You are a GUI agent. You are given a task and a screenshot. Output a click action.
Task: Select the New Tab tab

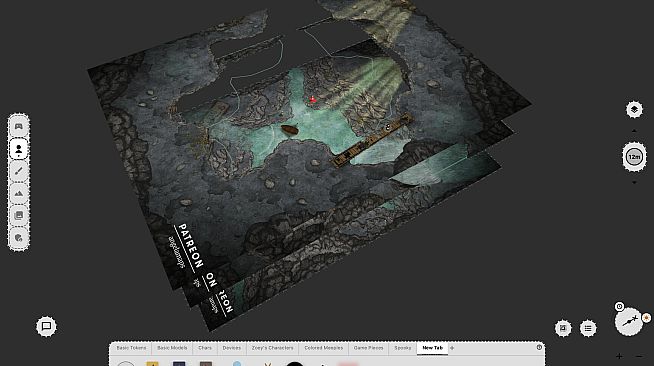point(433,348)
